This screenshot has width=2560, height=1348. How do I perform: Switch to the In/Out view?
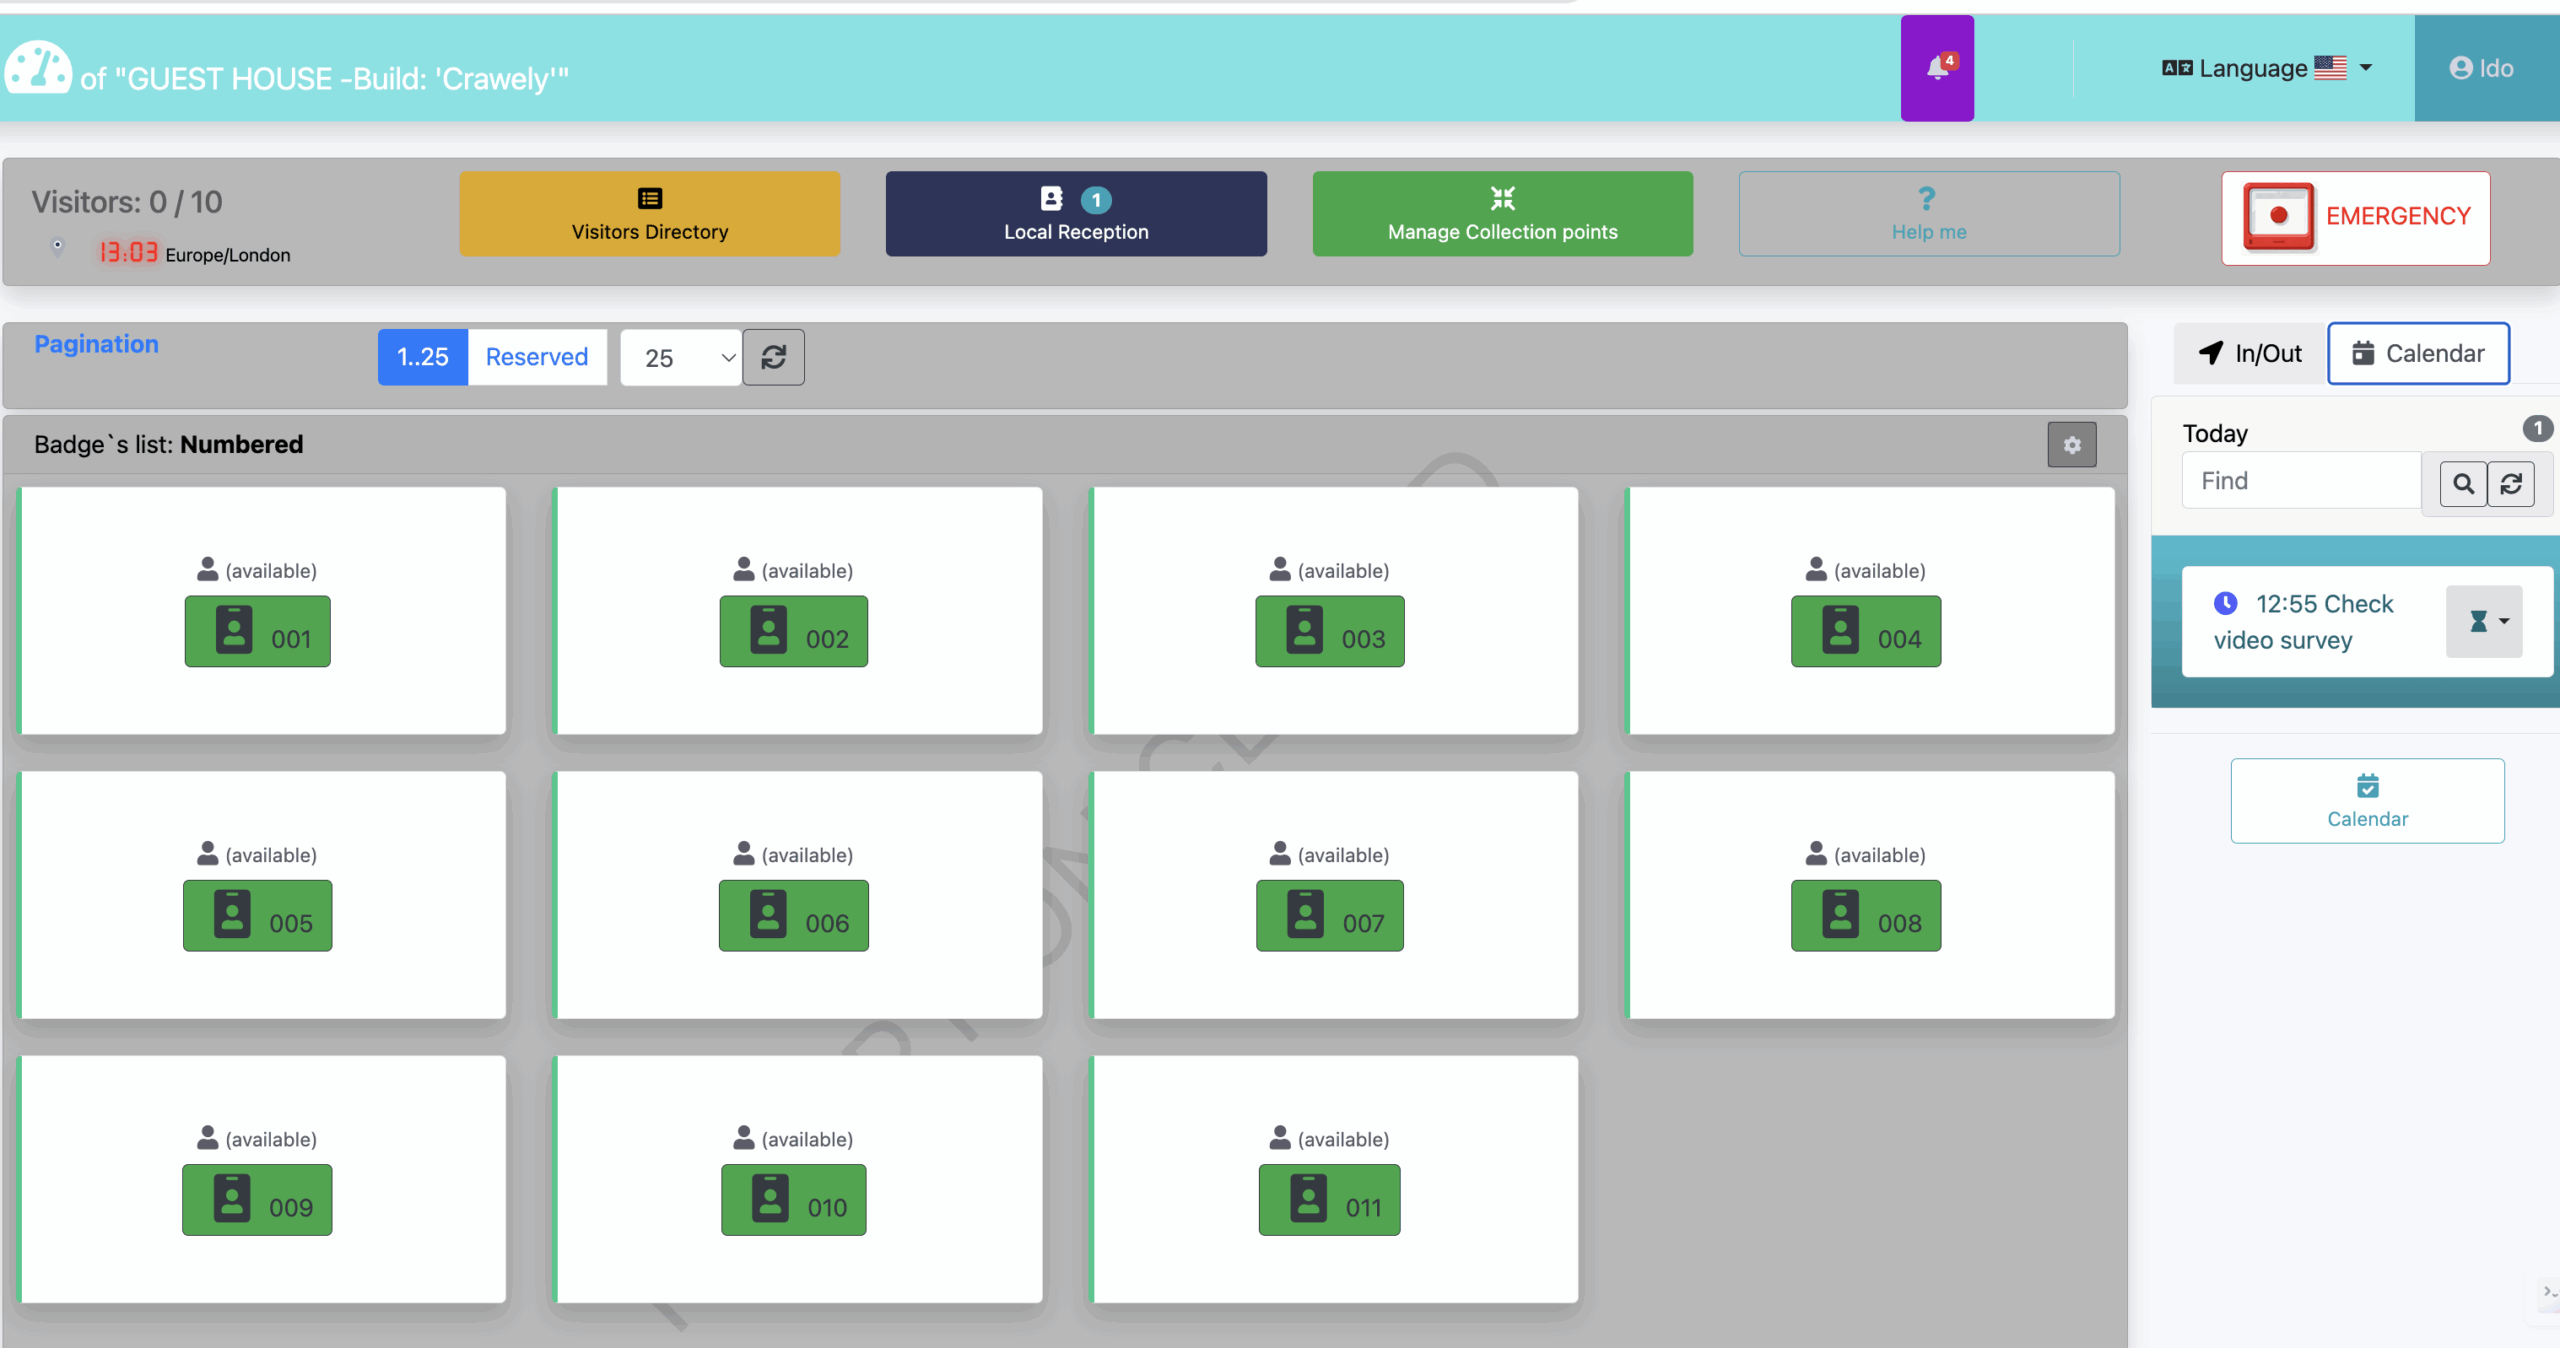[x=2250, y=354]
